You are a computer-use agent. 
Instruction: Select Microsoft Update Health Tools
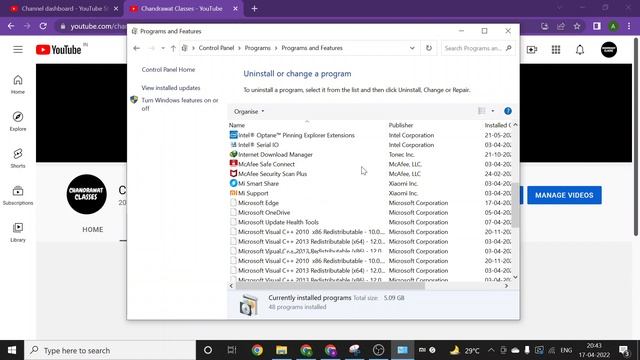[x=369, y=222]
